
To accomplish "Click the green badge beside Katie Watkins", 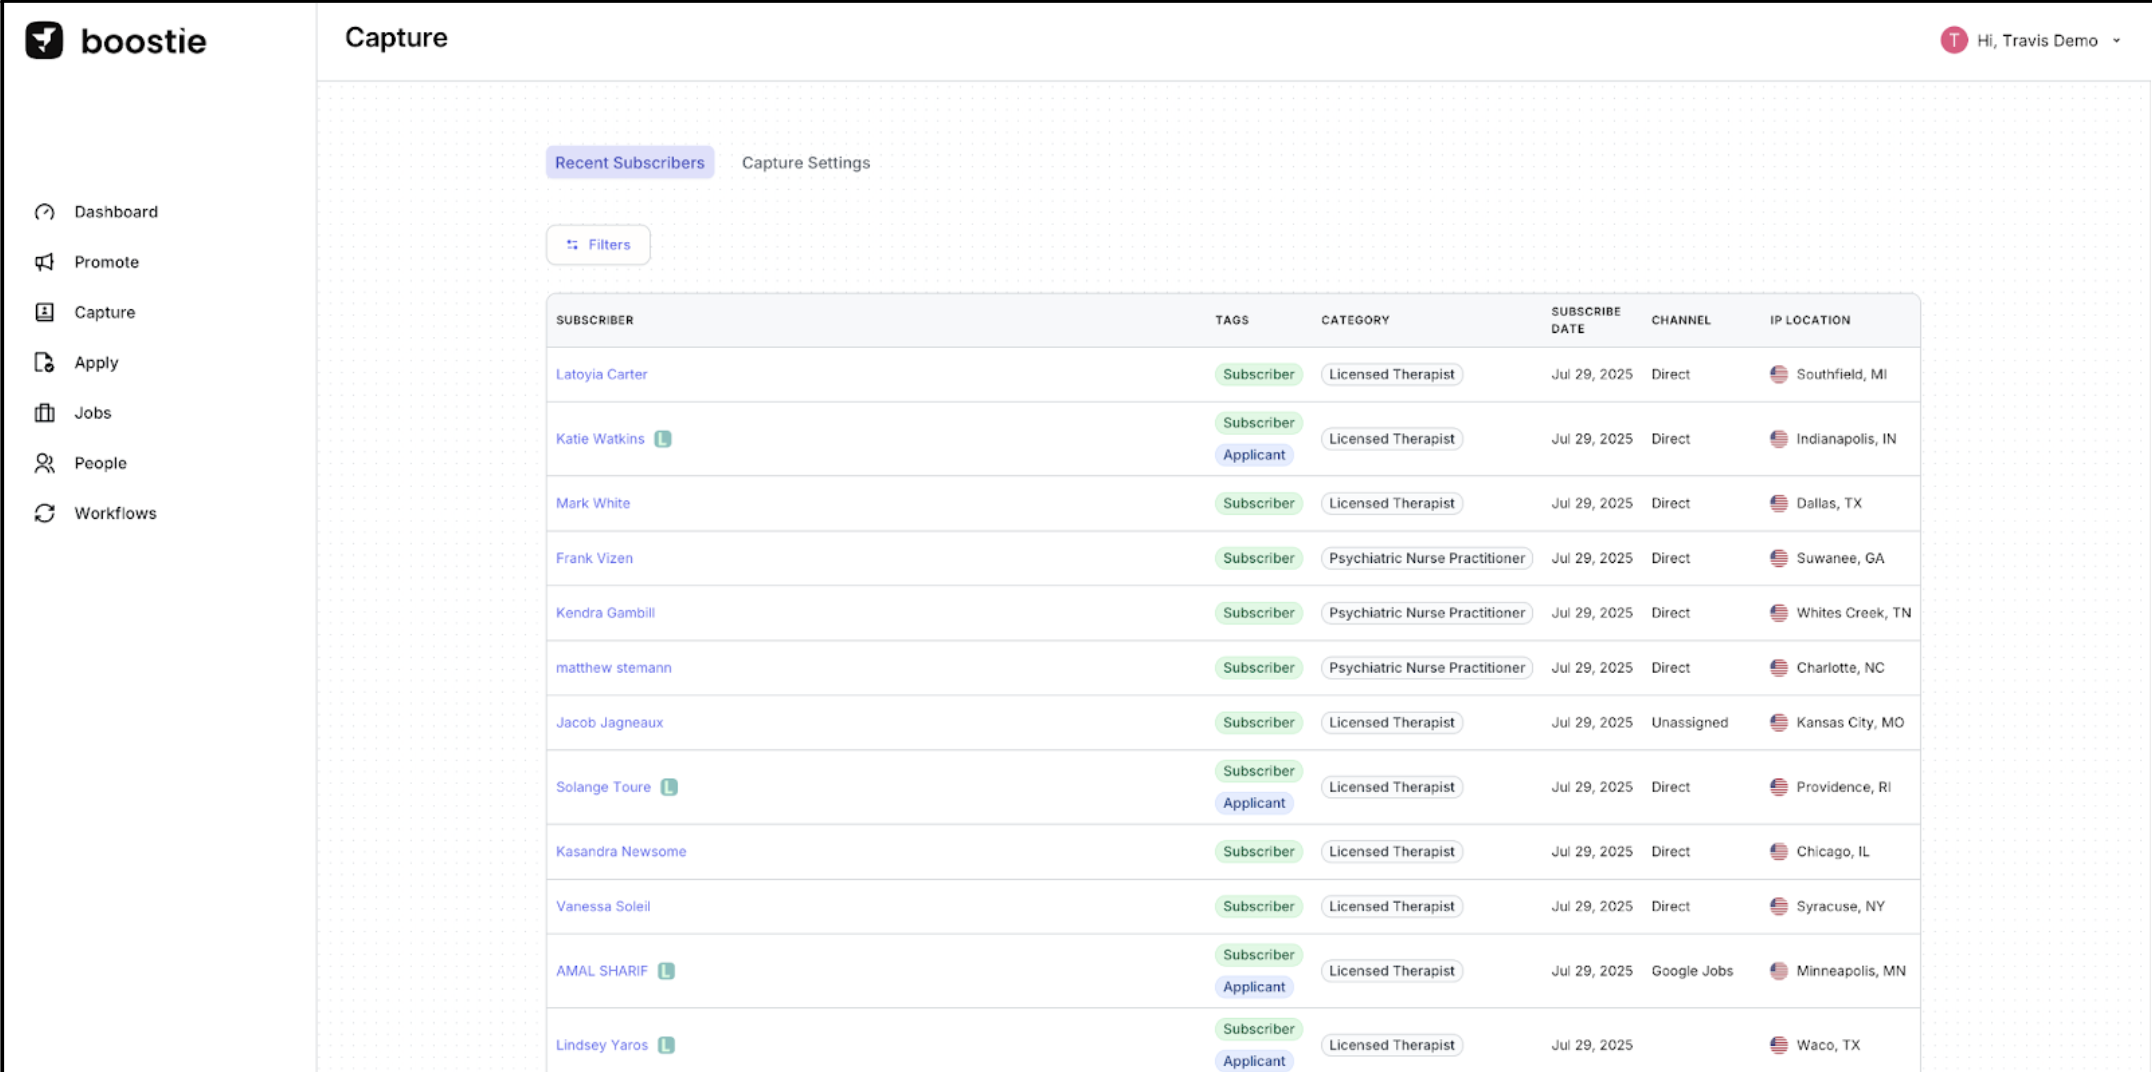I will (663, 439).
